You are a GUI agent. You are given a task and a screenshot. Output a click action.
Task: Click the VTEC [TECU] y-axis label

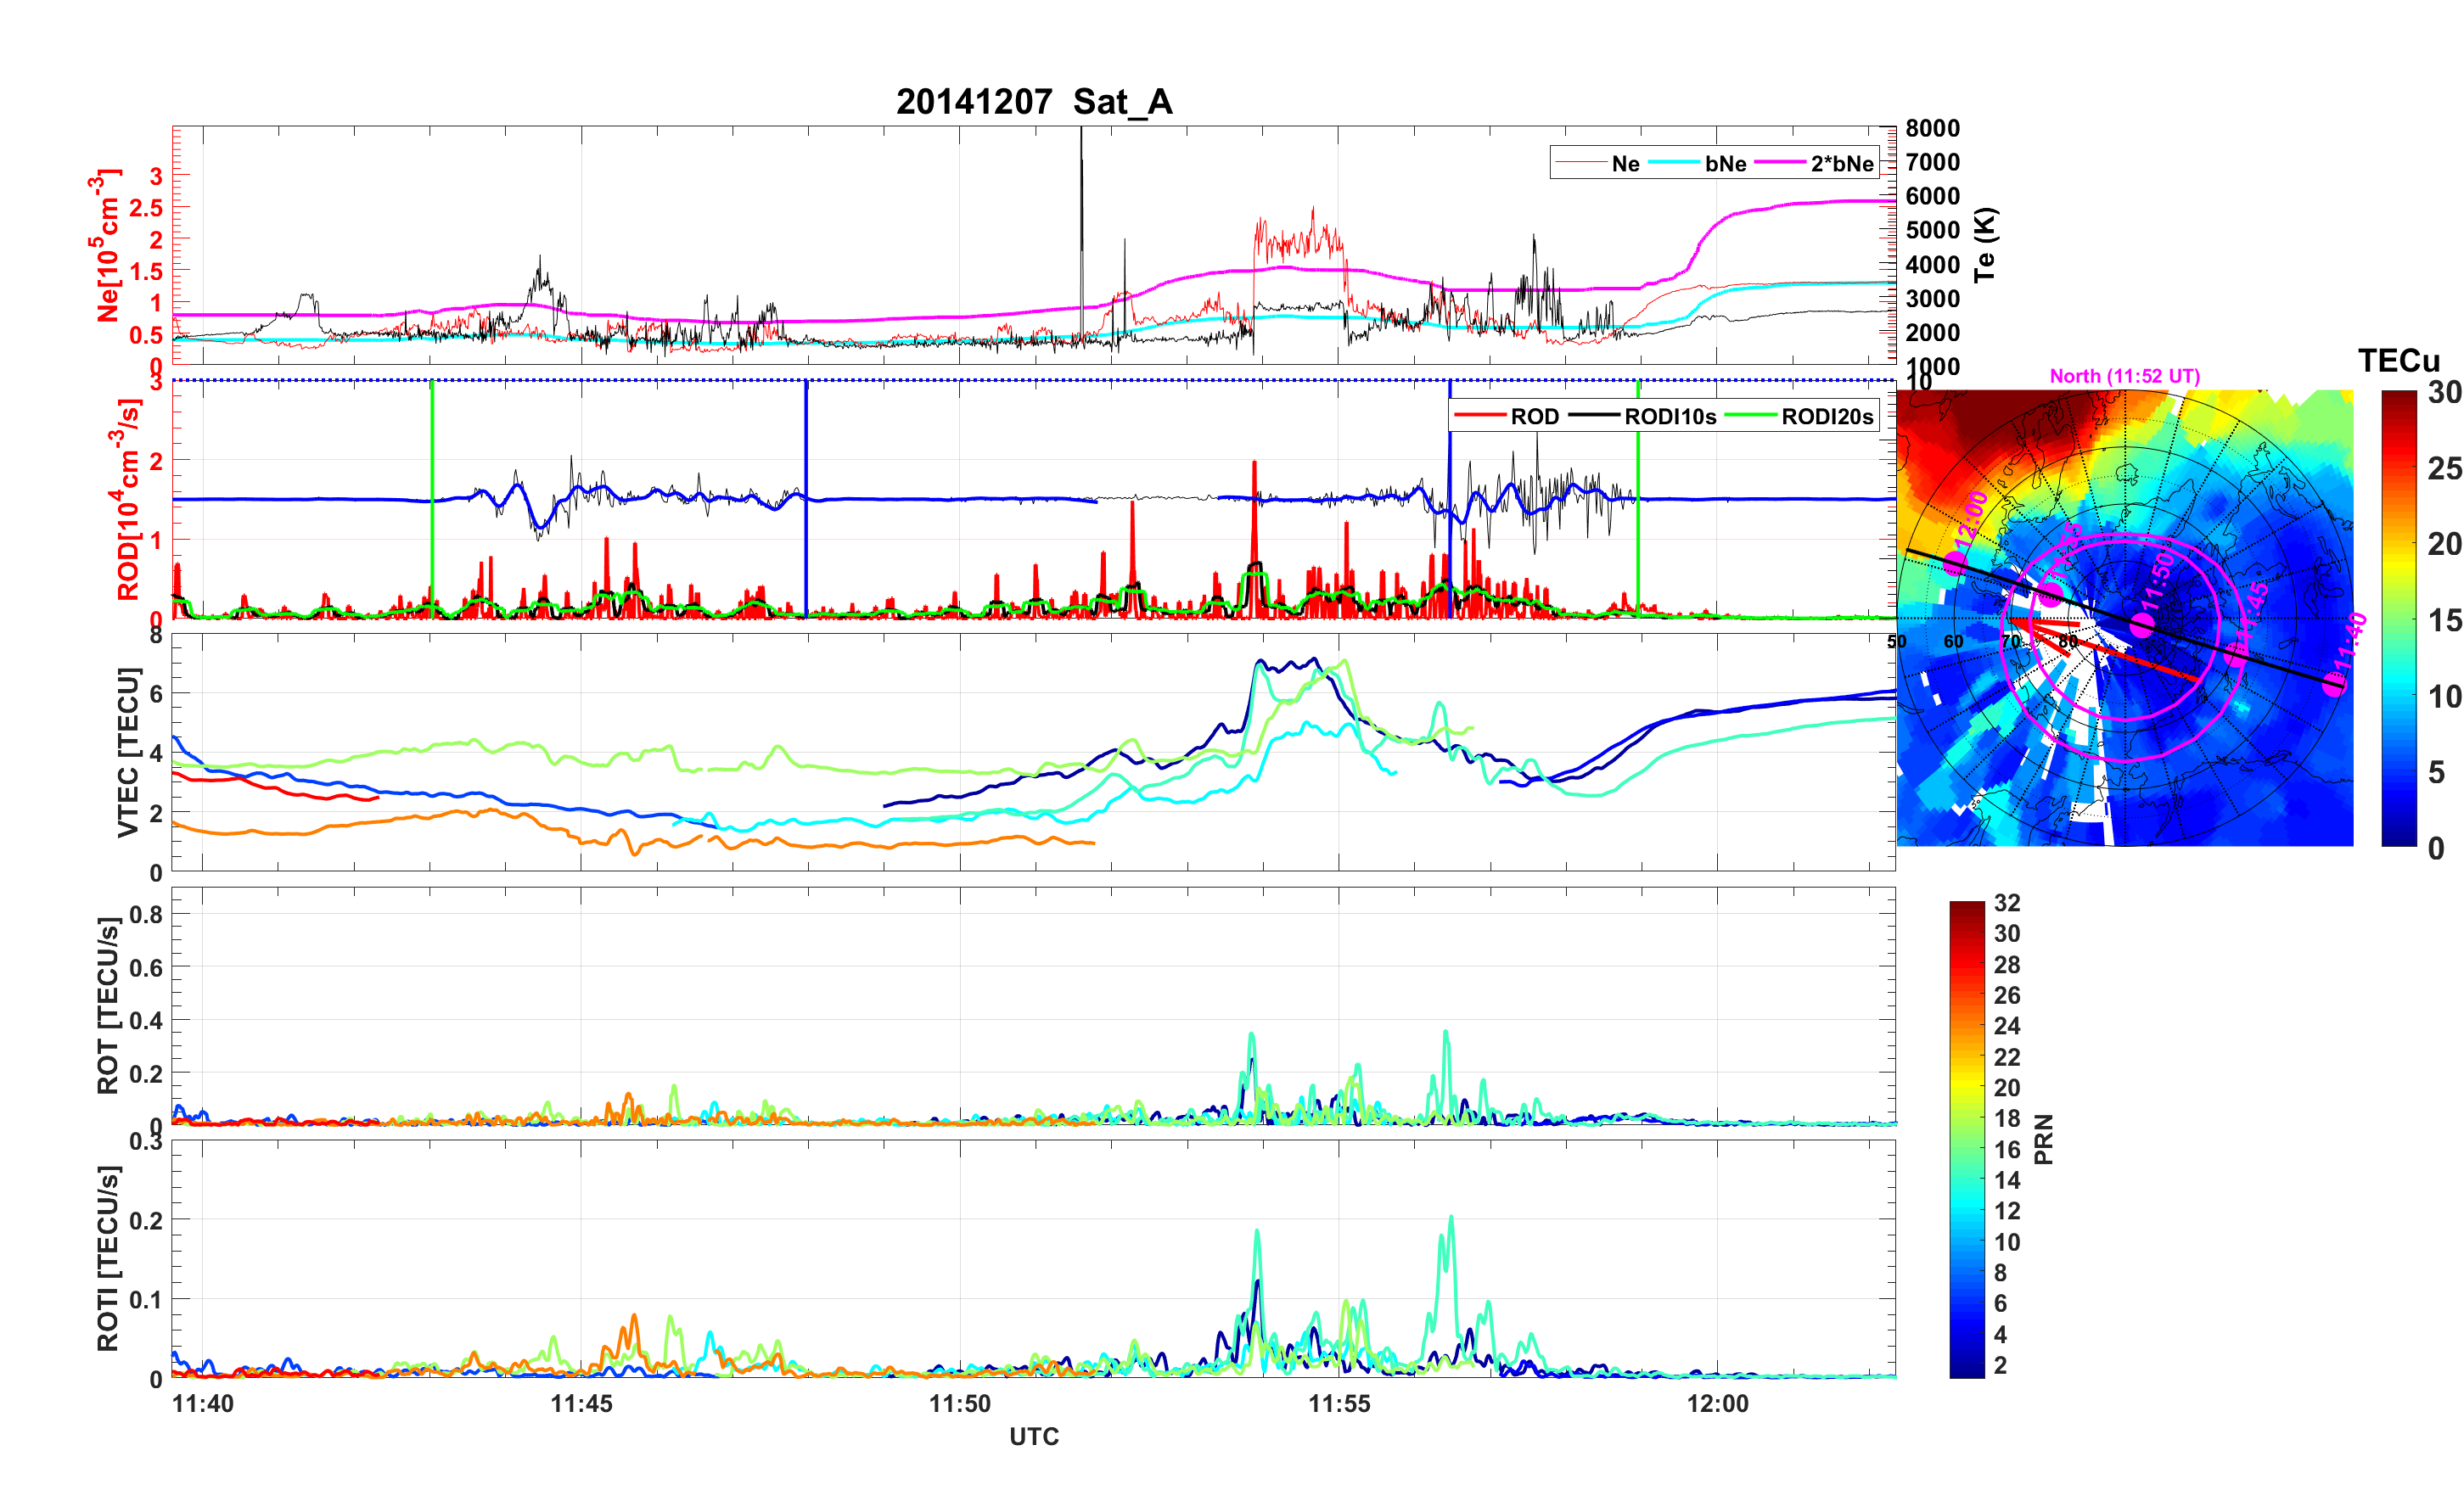point(127,752)
